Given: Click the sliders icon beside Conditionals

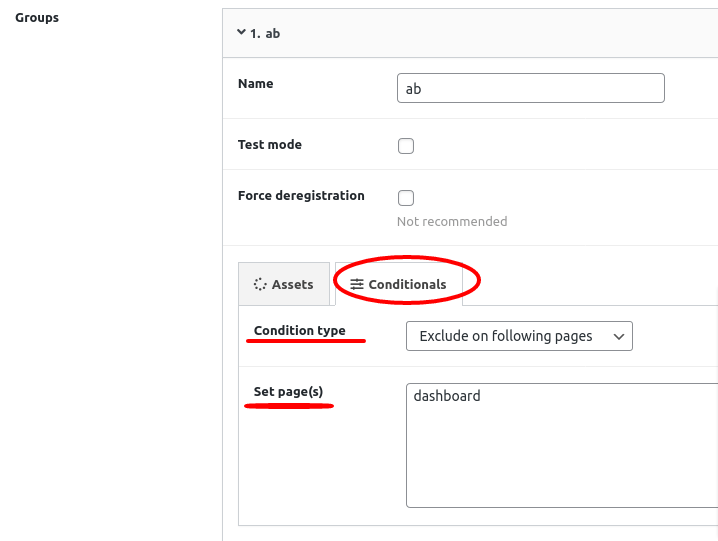Looking at the screenshot, I should click(x=357, y=284).
